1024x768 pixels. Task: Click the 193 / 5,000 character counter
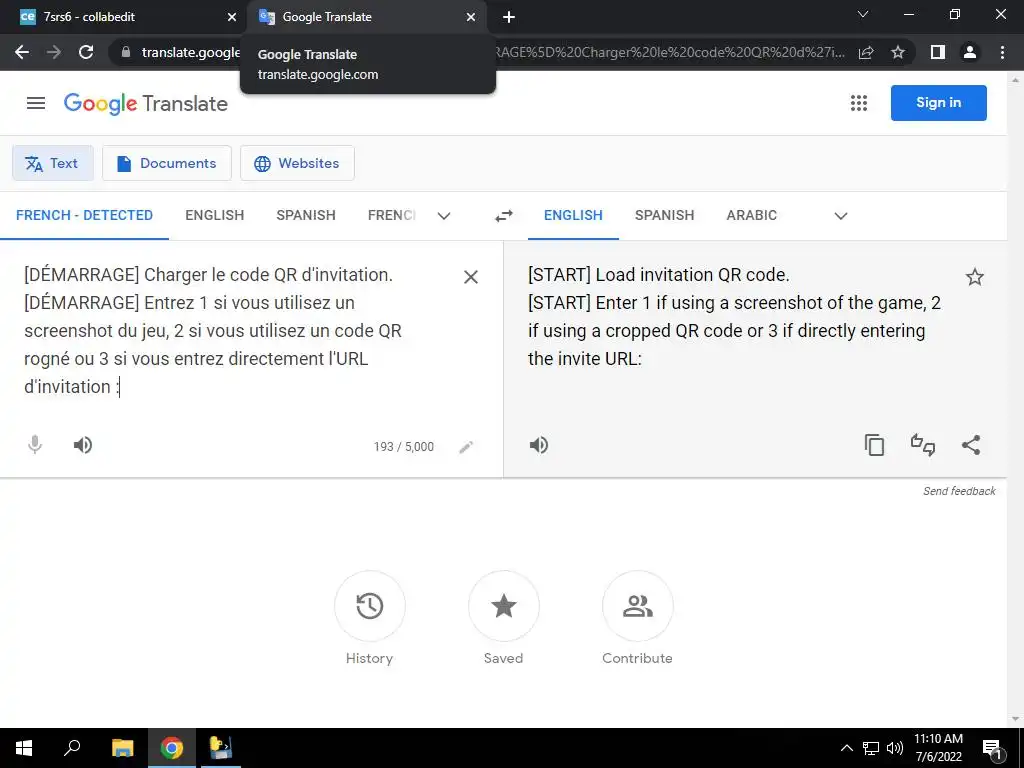click(404, 447)
